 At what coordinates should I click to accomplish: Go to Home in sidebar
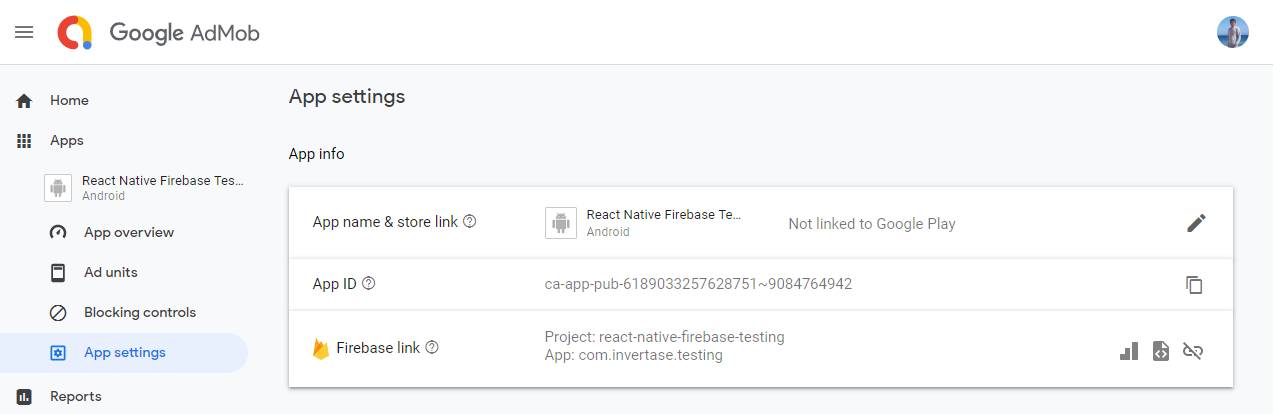coord(69,100)
